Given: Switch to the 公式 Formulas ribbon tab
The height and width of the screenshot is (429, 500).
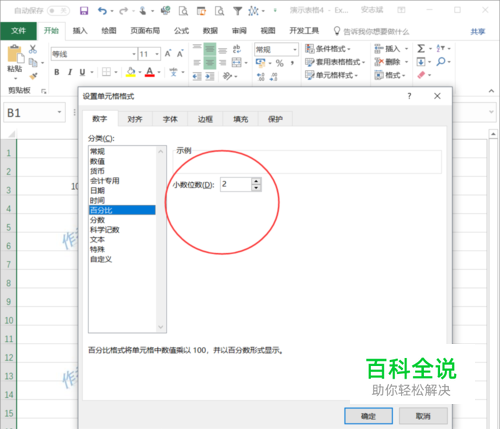Looking at the screenshot, I should pos(181,31).
